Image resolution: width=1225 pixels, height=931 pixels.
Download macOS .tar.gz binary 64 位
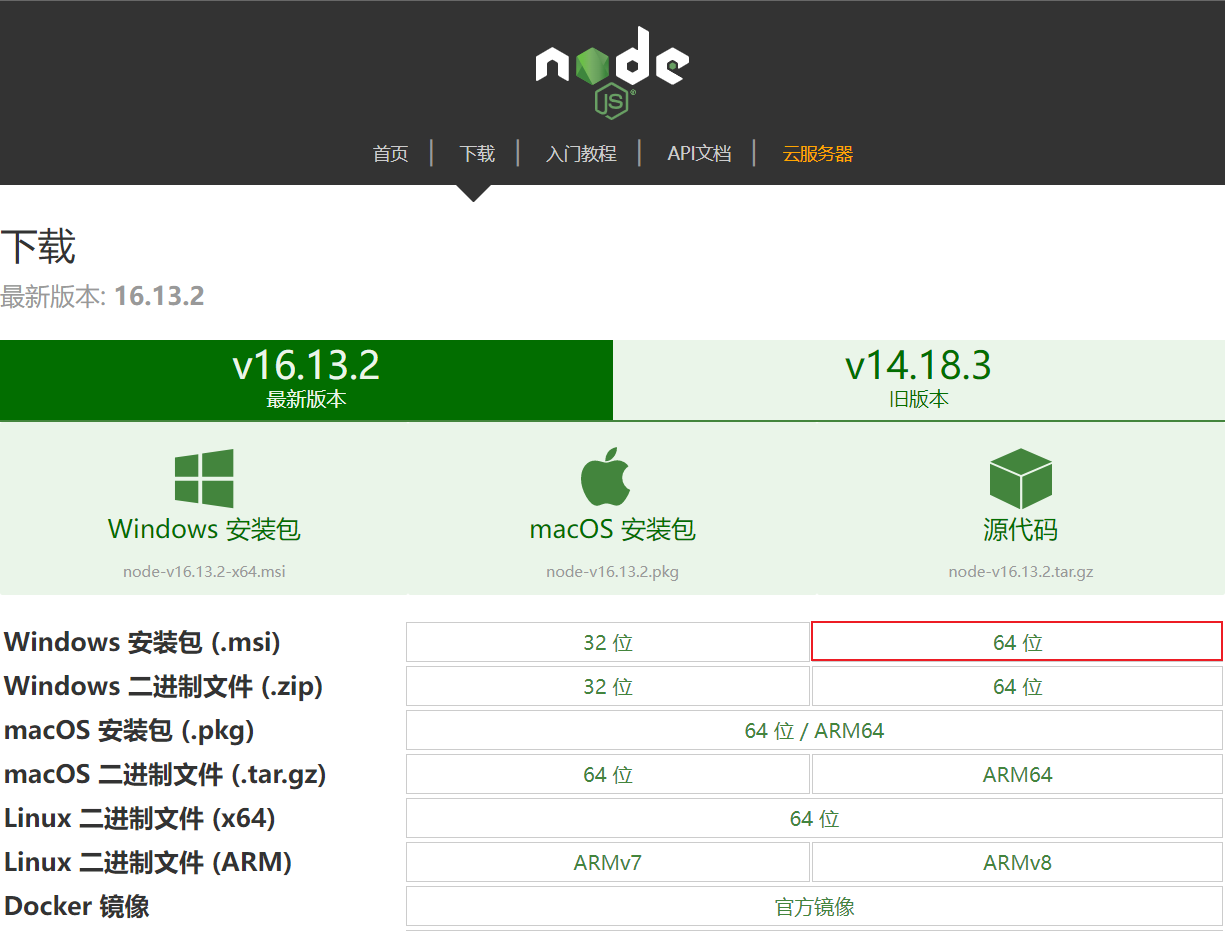608,774
